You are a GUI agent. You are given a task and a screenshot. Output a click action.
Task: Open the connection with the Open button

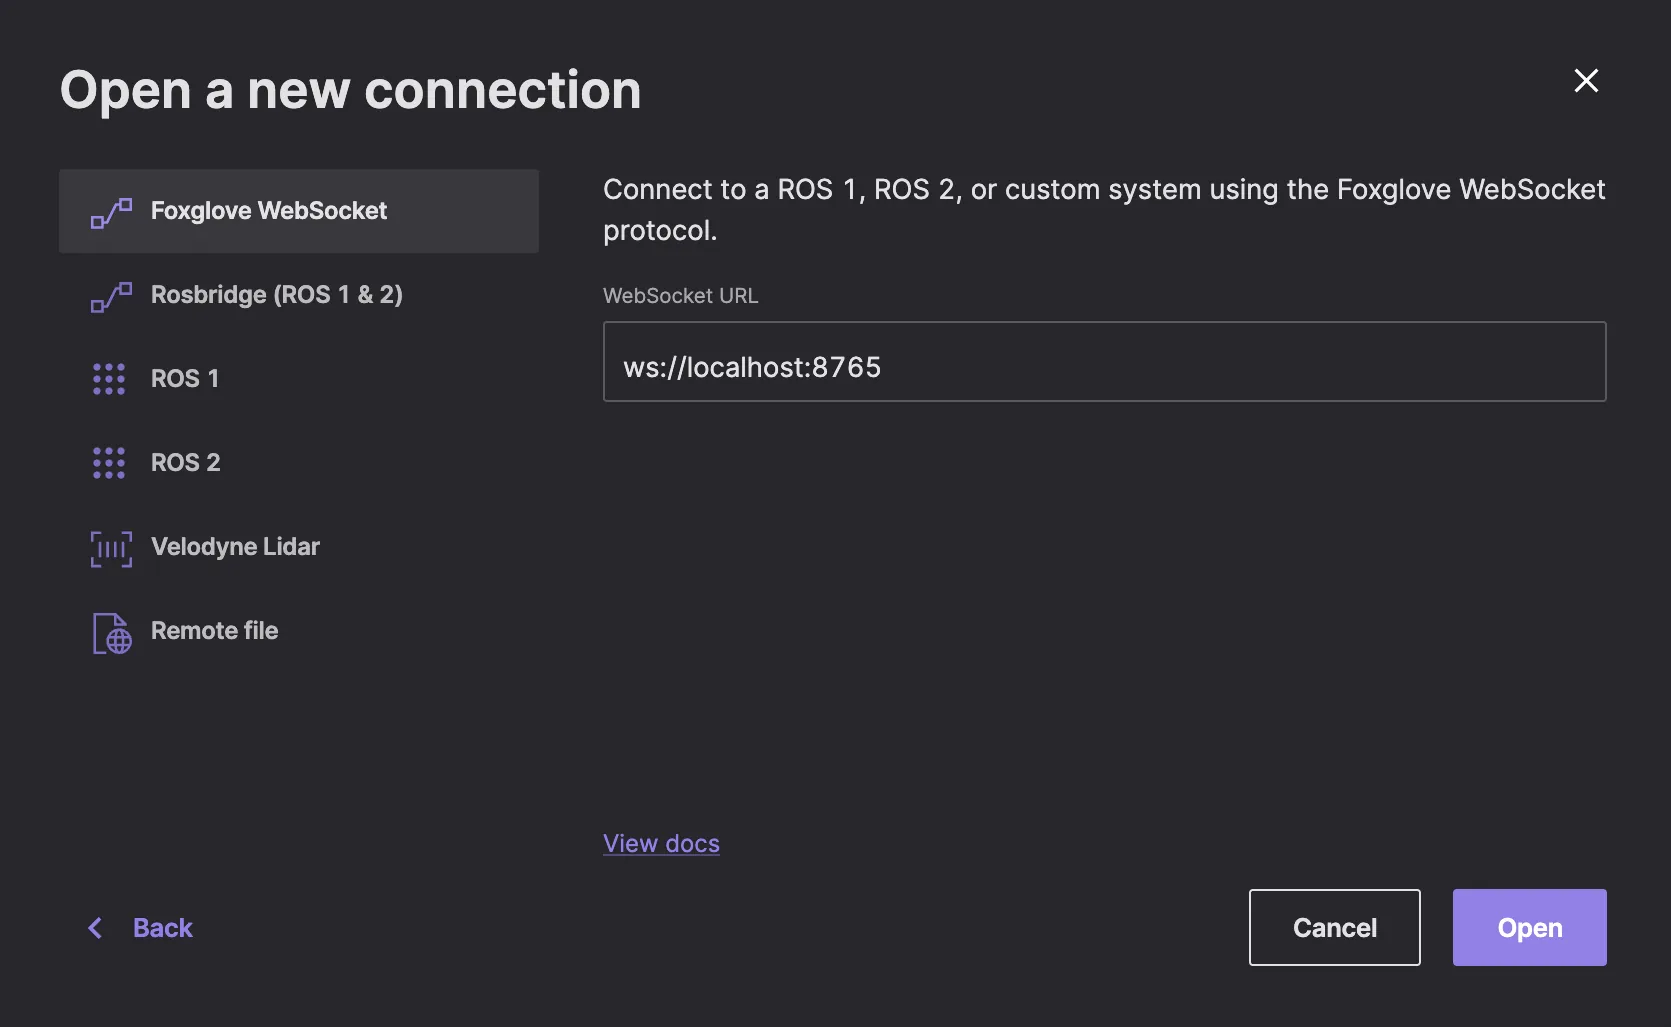point(1529,927)
